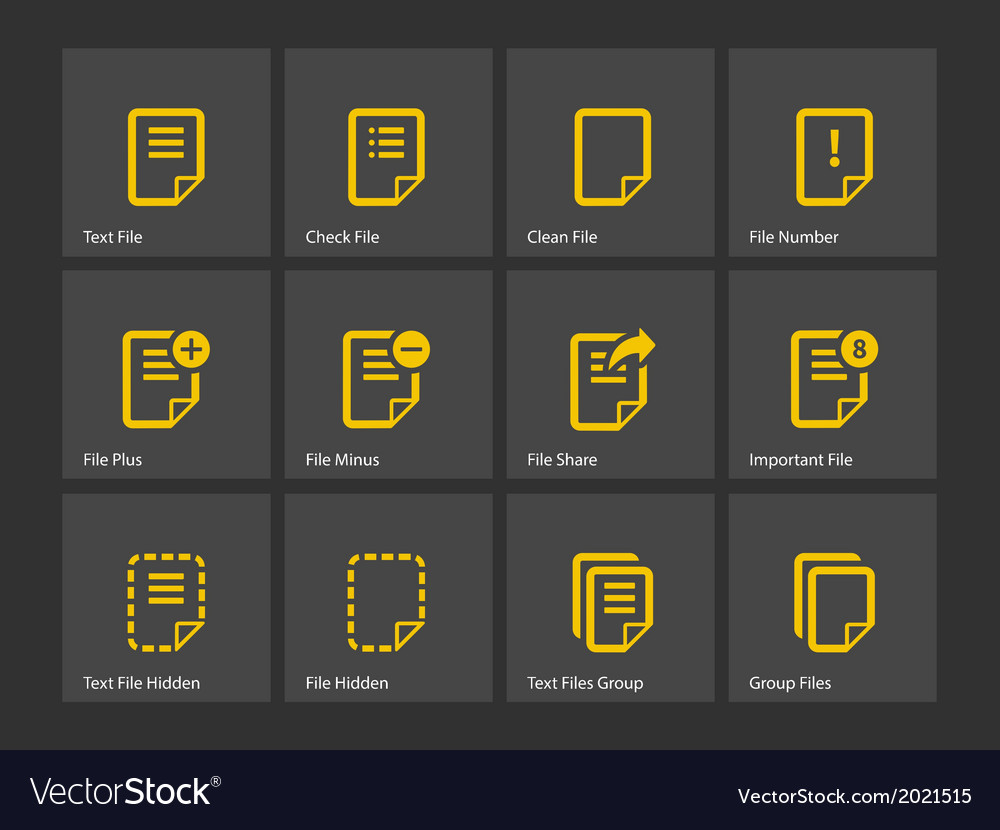Click the Important File icon with badge 8

(x=832, y=378)
